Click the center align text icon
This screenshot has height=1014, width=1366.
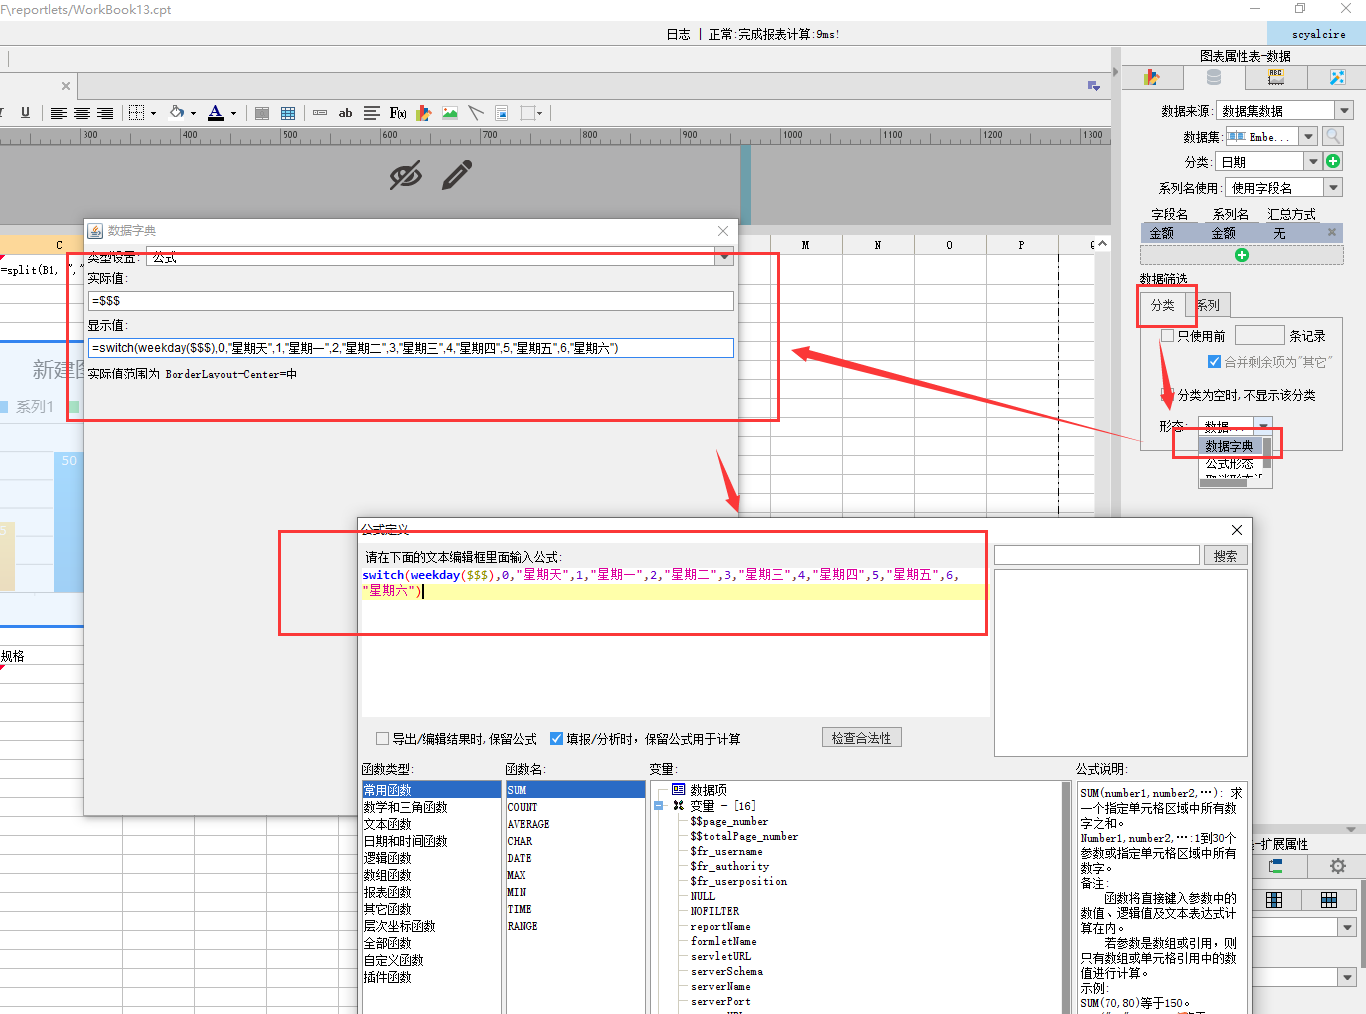82,113
